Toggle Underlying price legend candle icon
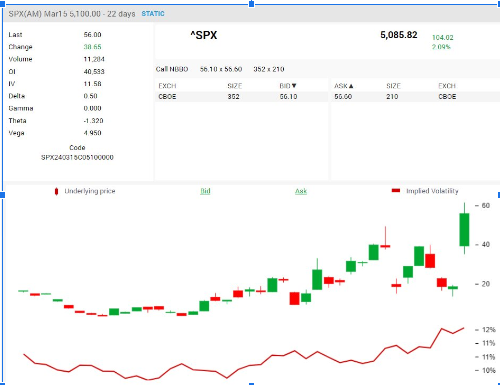The width and height of the screenshot is (500, 385). click(x=56, y=191)
